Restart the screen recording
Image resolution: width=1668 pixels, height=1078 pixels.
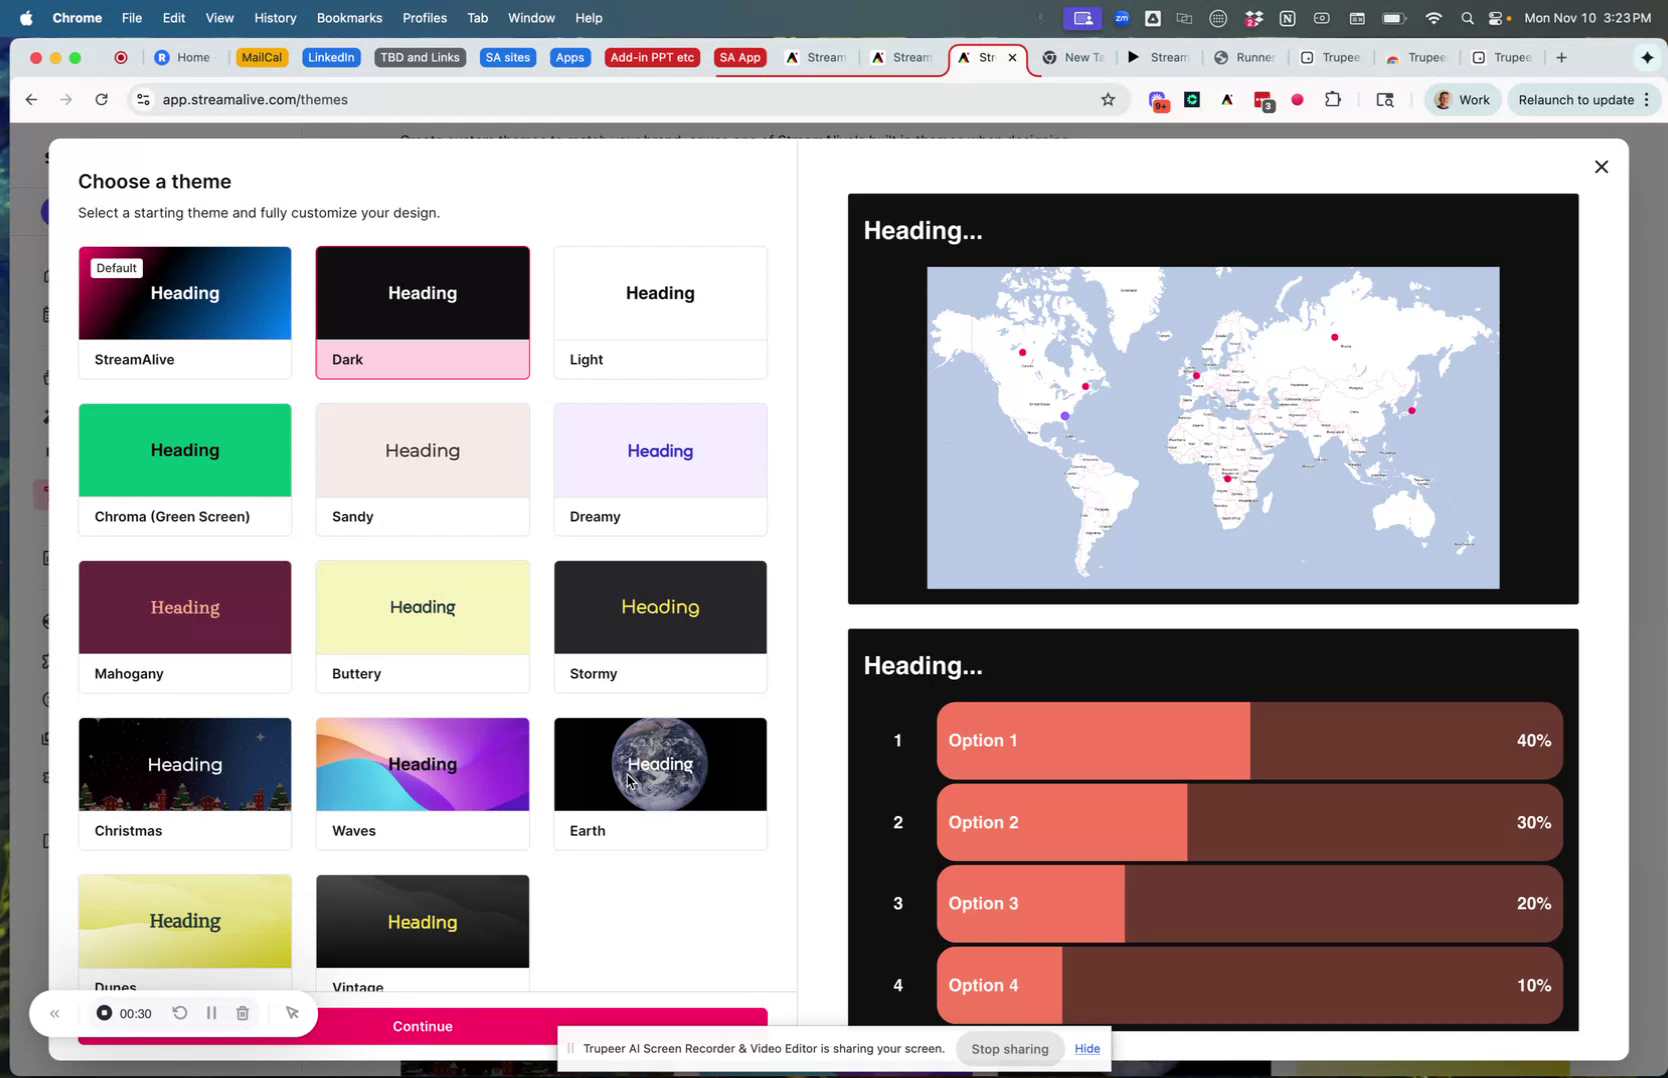coord(180,1013)
